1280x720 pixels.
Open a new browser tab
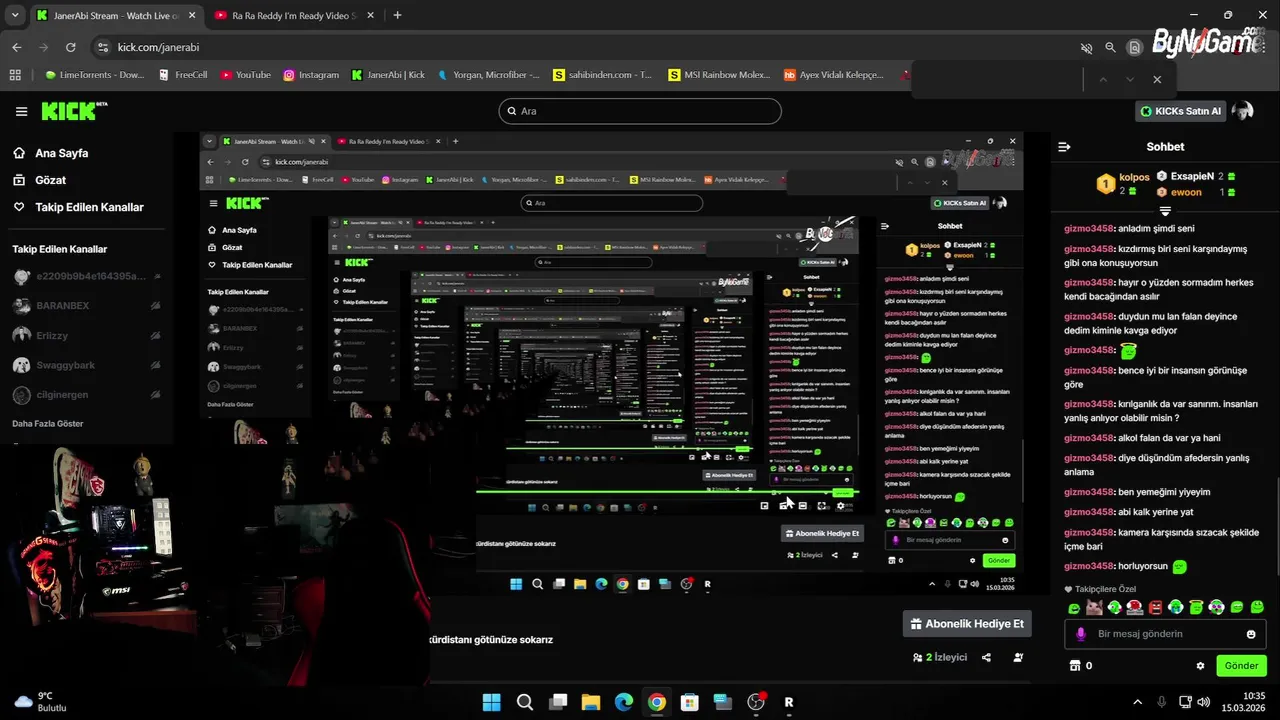tap(397, 15)
